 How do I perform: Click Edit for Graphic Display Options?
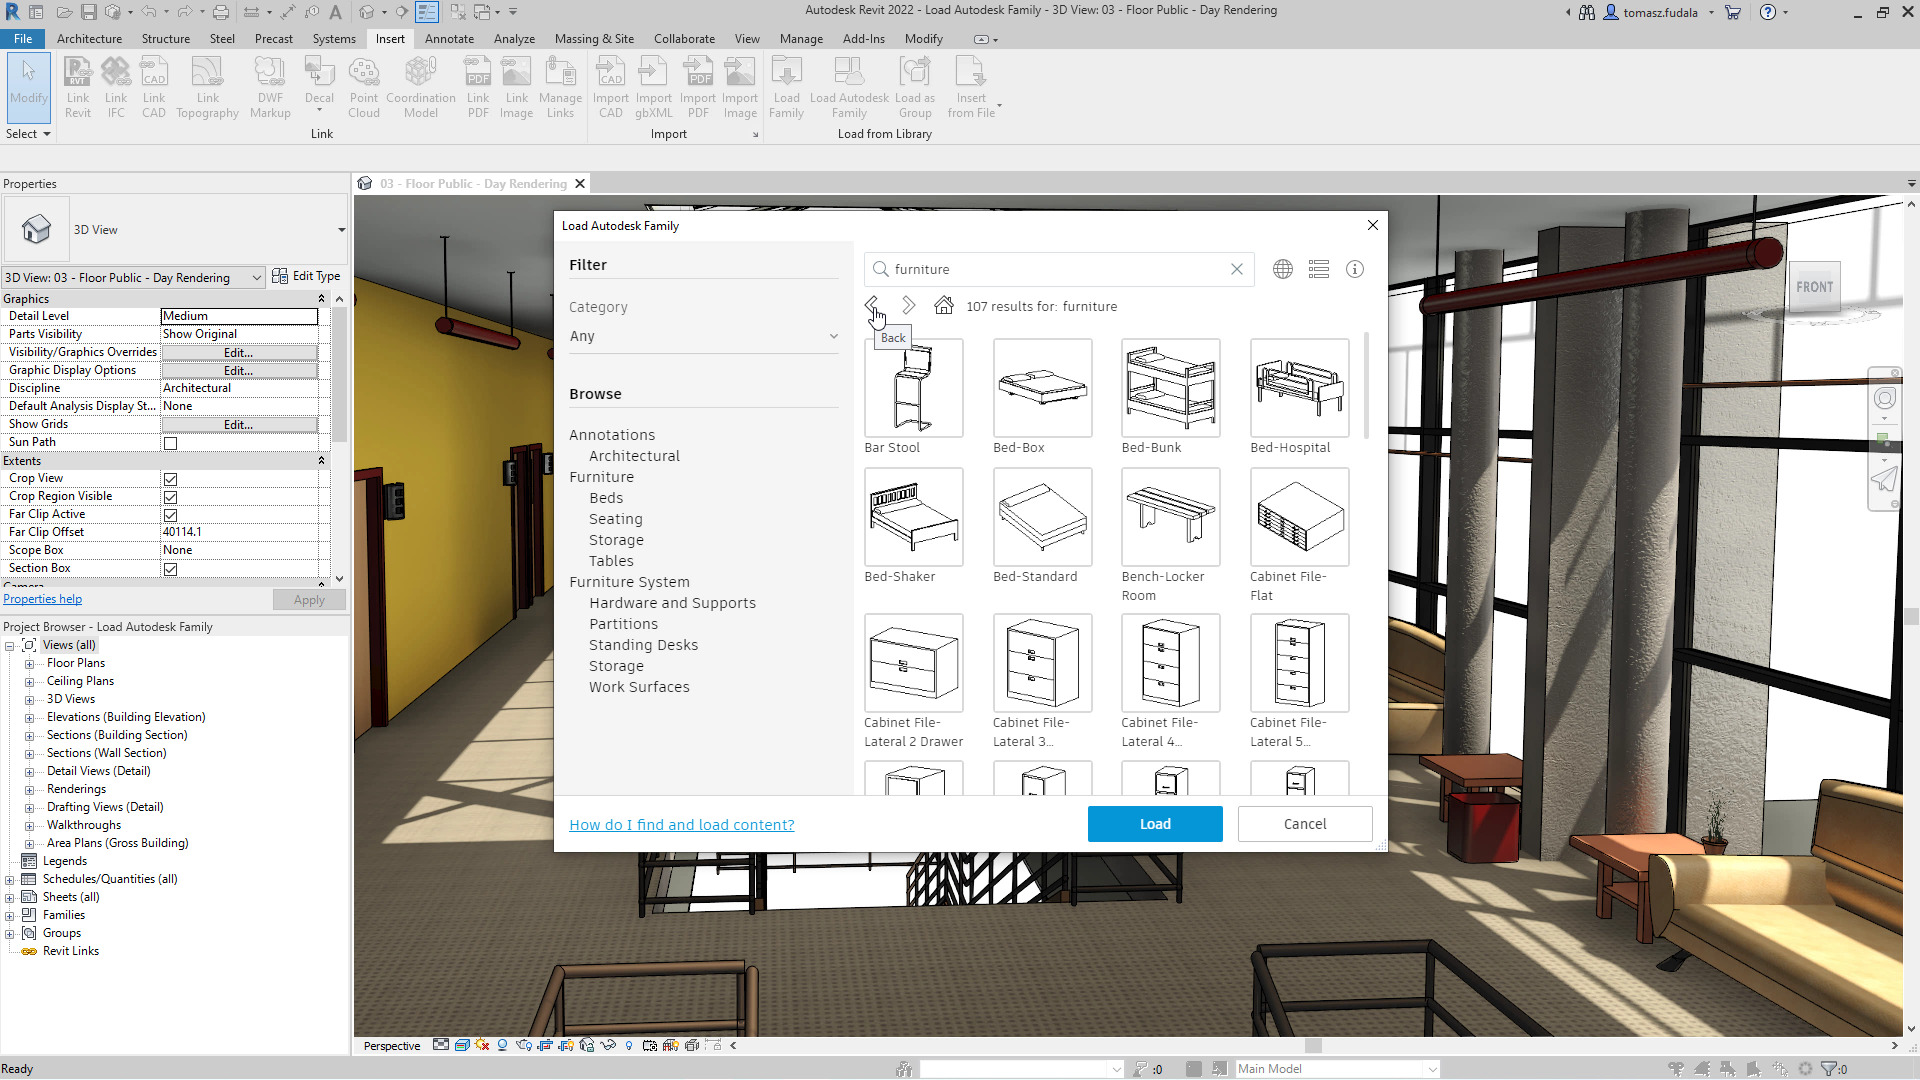[239, 371]
